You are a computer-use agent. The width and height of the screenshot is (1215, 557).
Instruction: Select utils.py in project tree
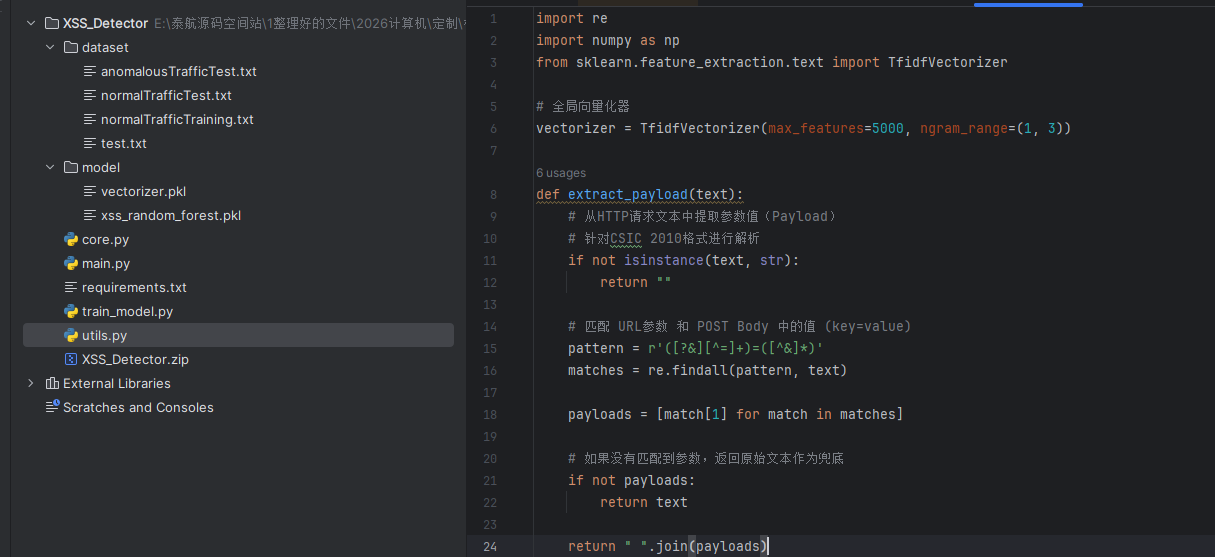coord(104,335)
